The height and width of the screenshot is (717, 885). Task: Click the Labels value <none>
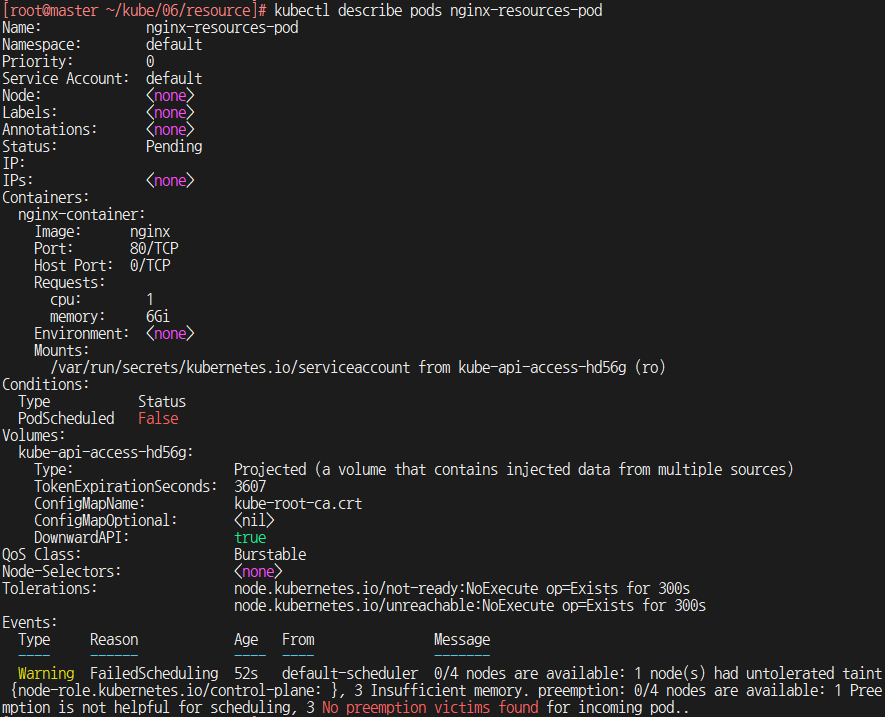click(170, 112)
